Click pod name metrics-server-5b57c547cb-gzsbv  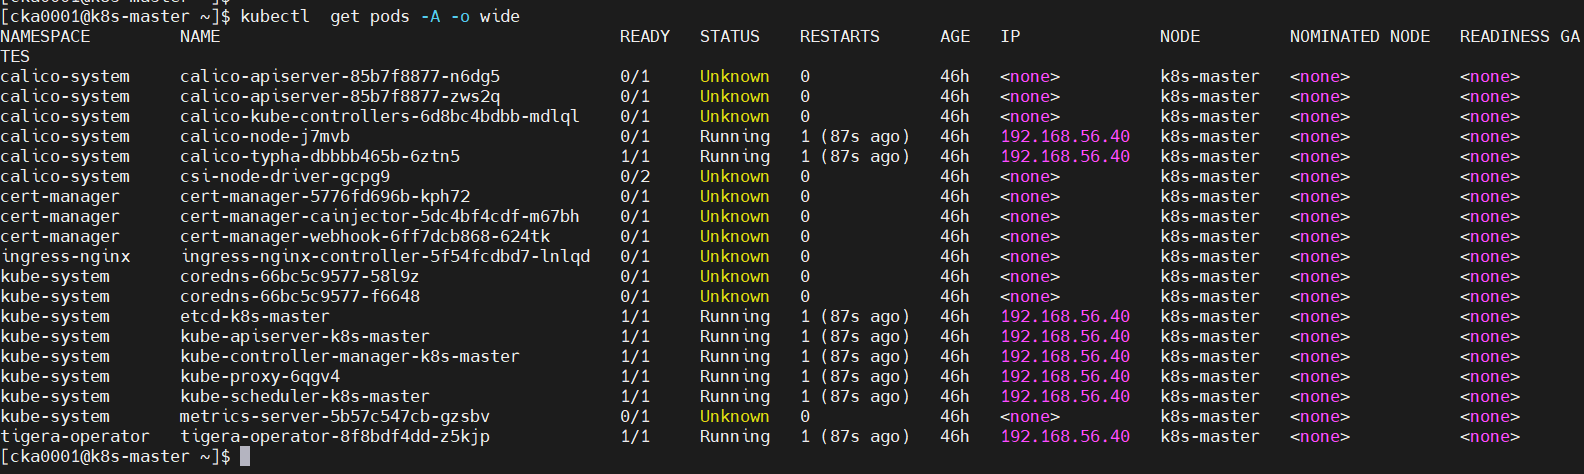pos(335,416)
